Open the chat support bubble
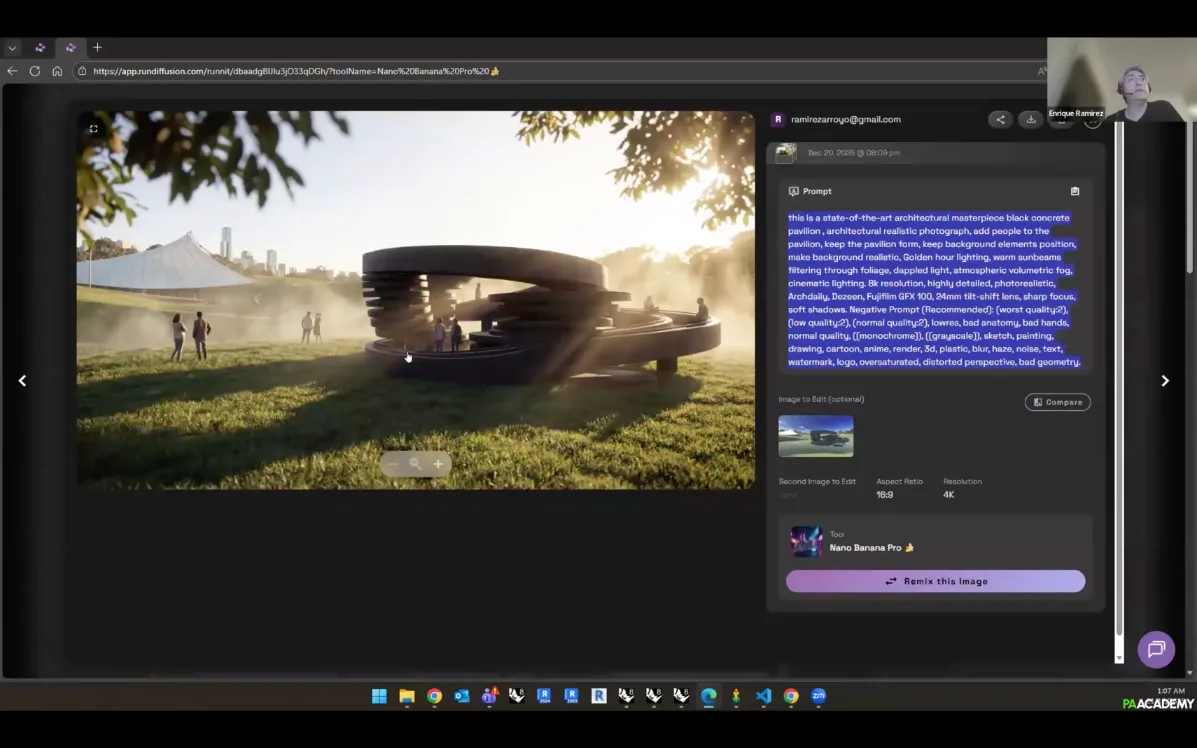The image size is (1197, 748). click(x=1156, y=649)
